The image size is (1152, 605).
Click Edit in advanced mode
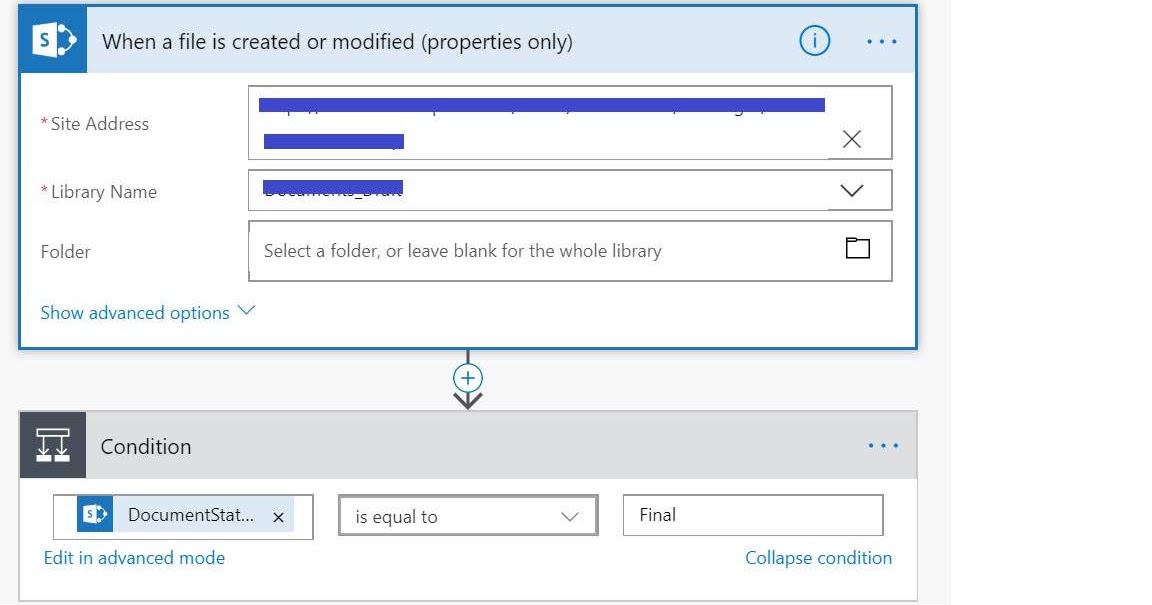pyautogui.click(x=134, y=558)
